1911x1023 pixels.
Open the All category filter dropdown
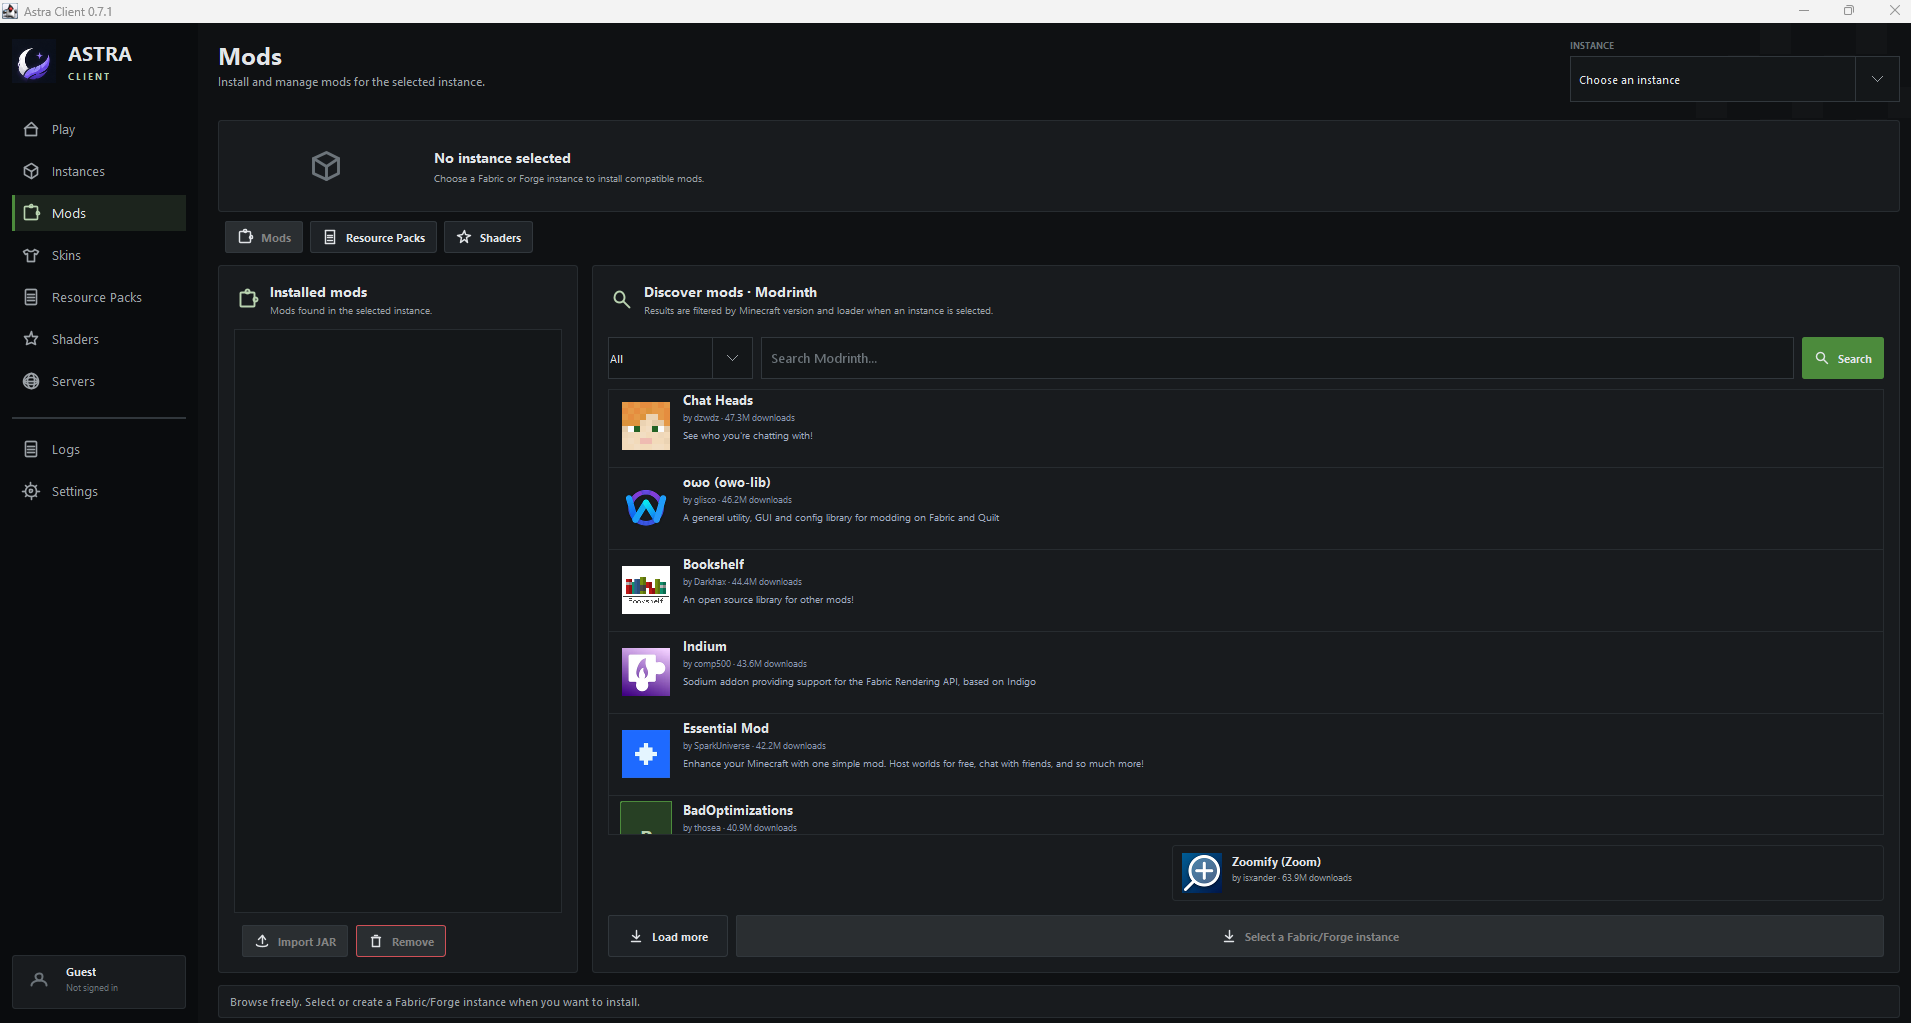tap(680, 358)
